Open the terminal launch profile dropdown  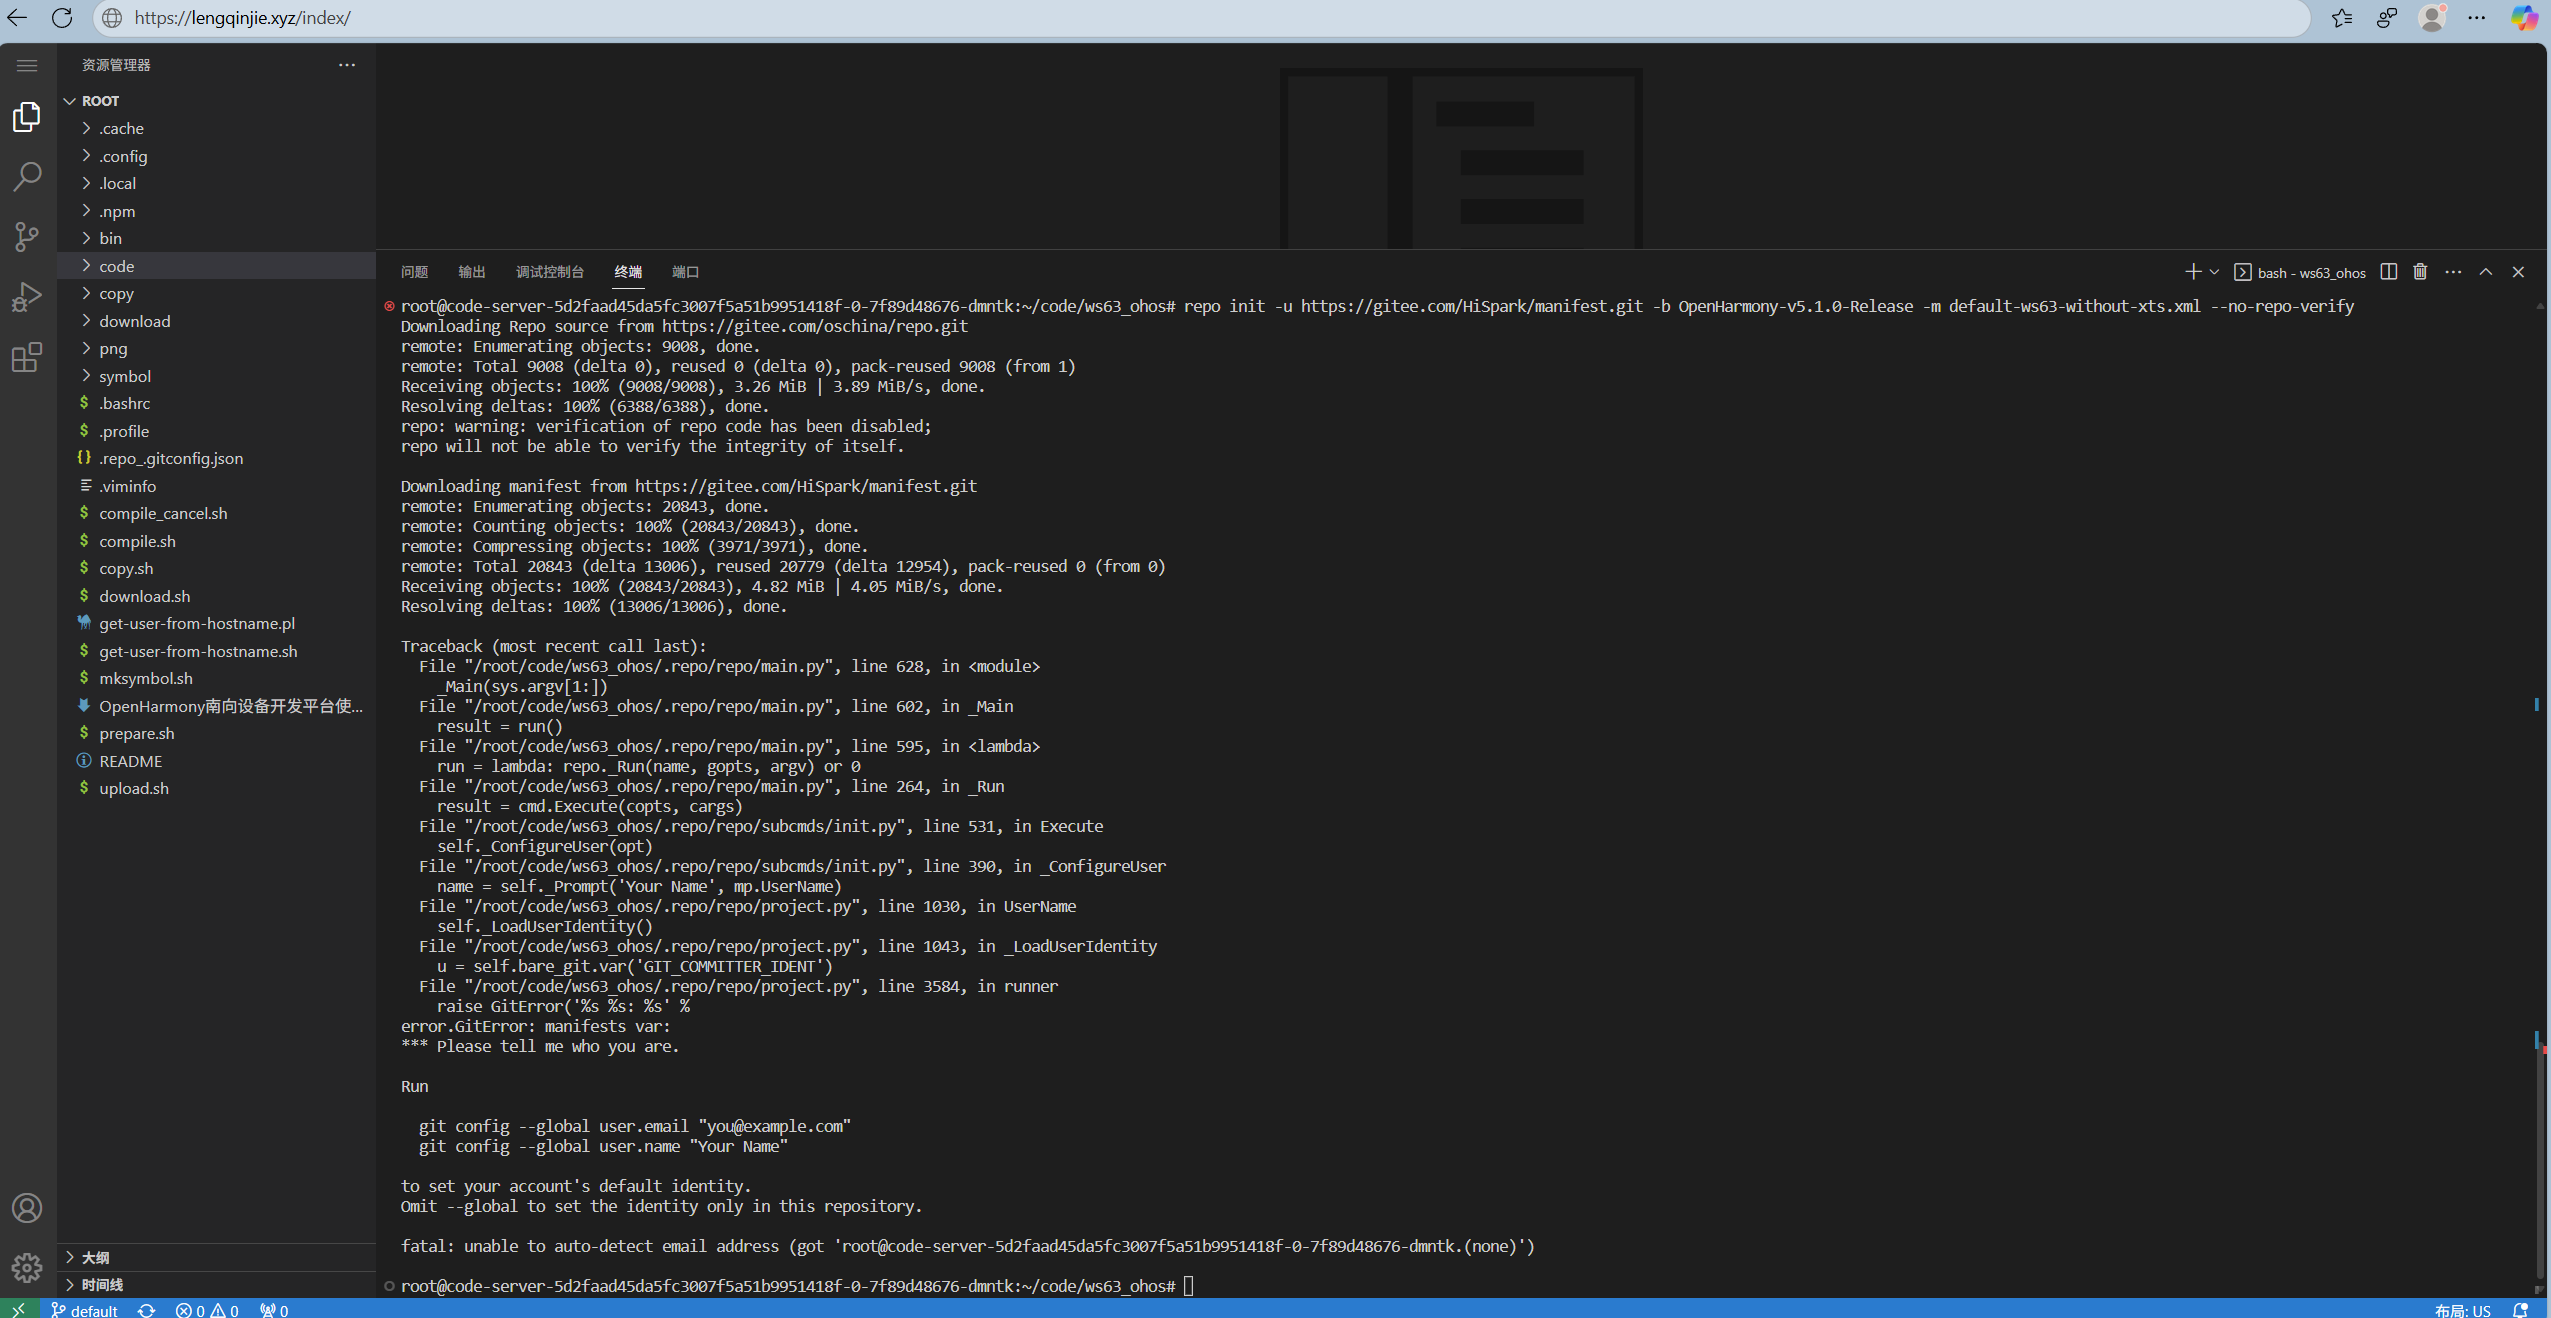(2213, 271)
